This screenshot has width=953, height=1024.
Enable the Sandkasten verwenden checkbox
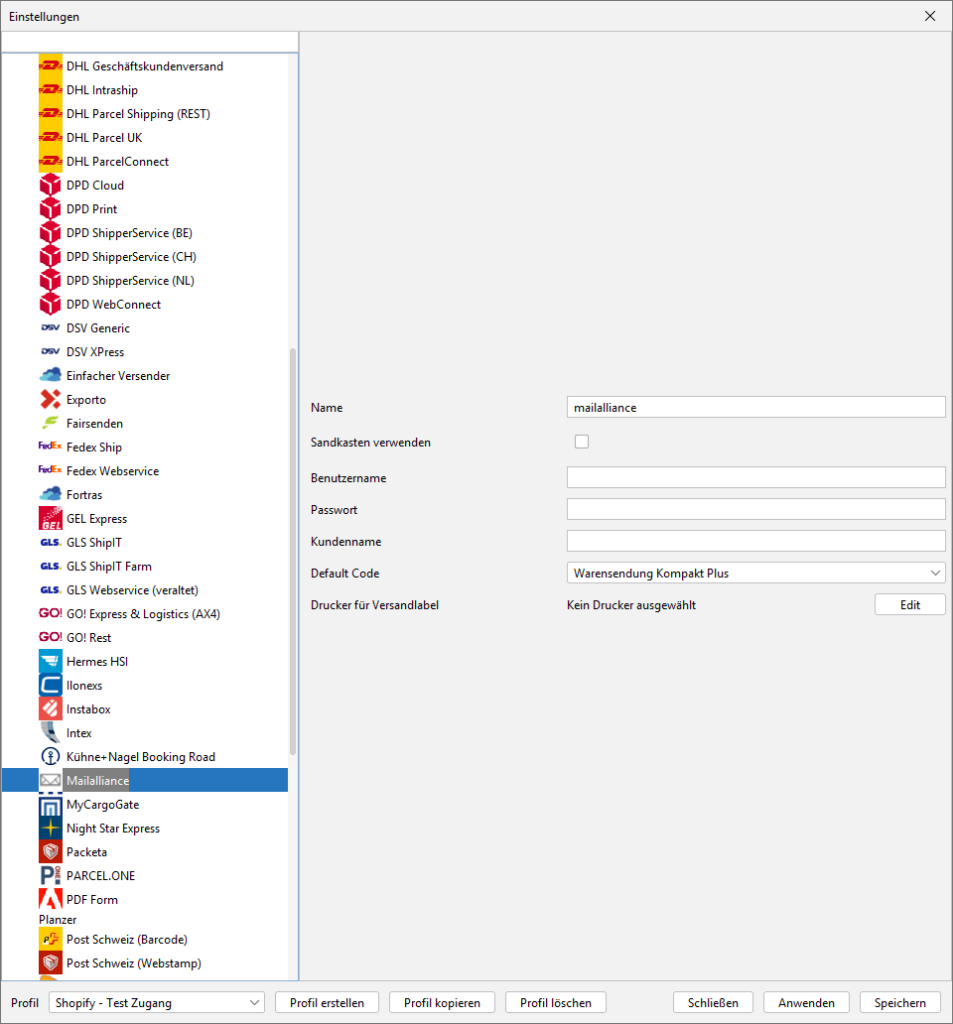[x=581, y=442]
